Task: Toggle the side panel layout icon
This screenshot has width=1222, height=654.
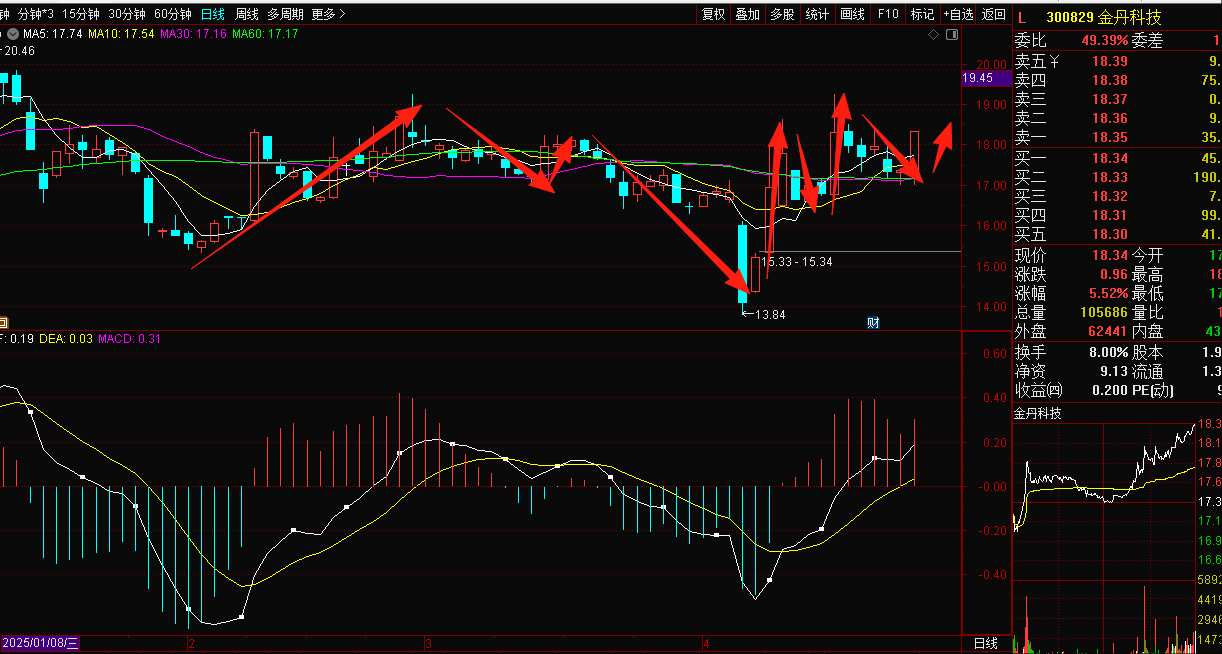Action: click(x=951, y=35)
